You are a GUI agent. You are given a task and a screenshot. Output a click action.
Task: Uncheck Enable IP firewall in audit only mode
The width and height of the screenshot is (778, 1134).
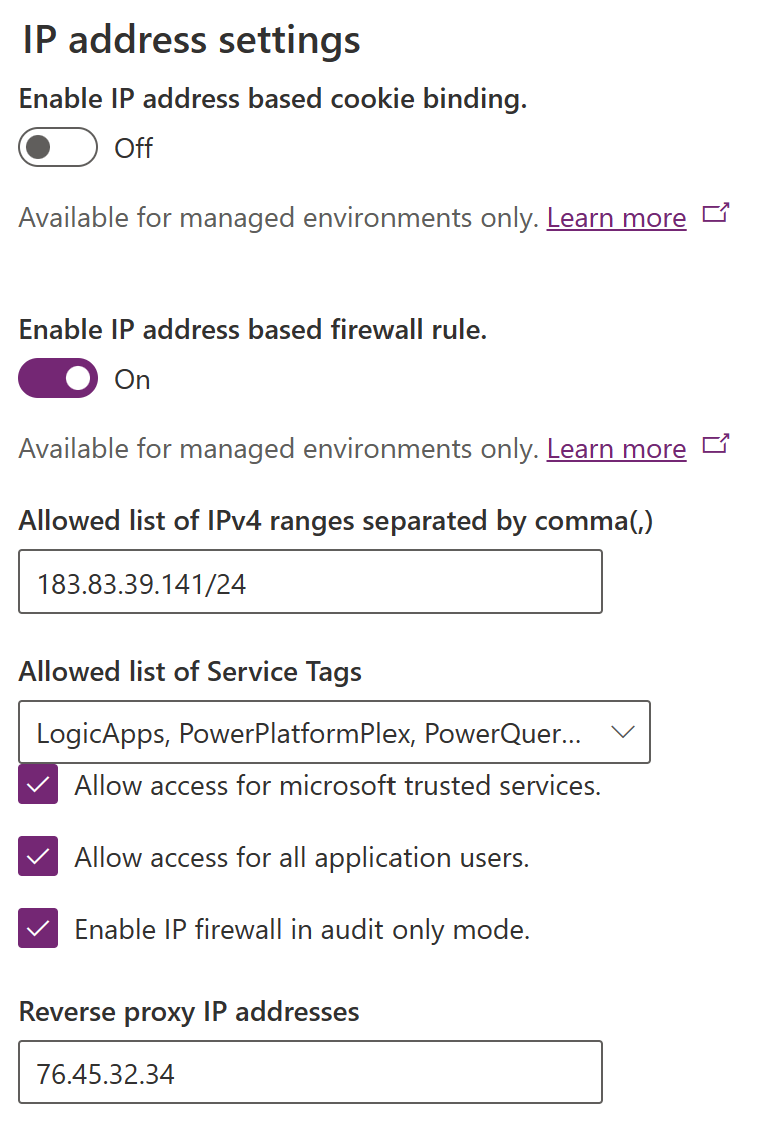[x=38, y=929]
